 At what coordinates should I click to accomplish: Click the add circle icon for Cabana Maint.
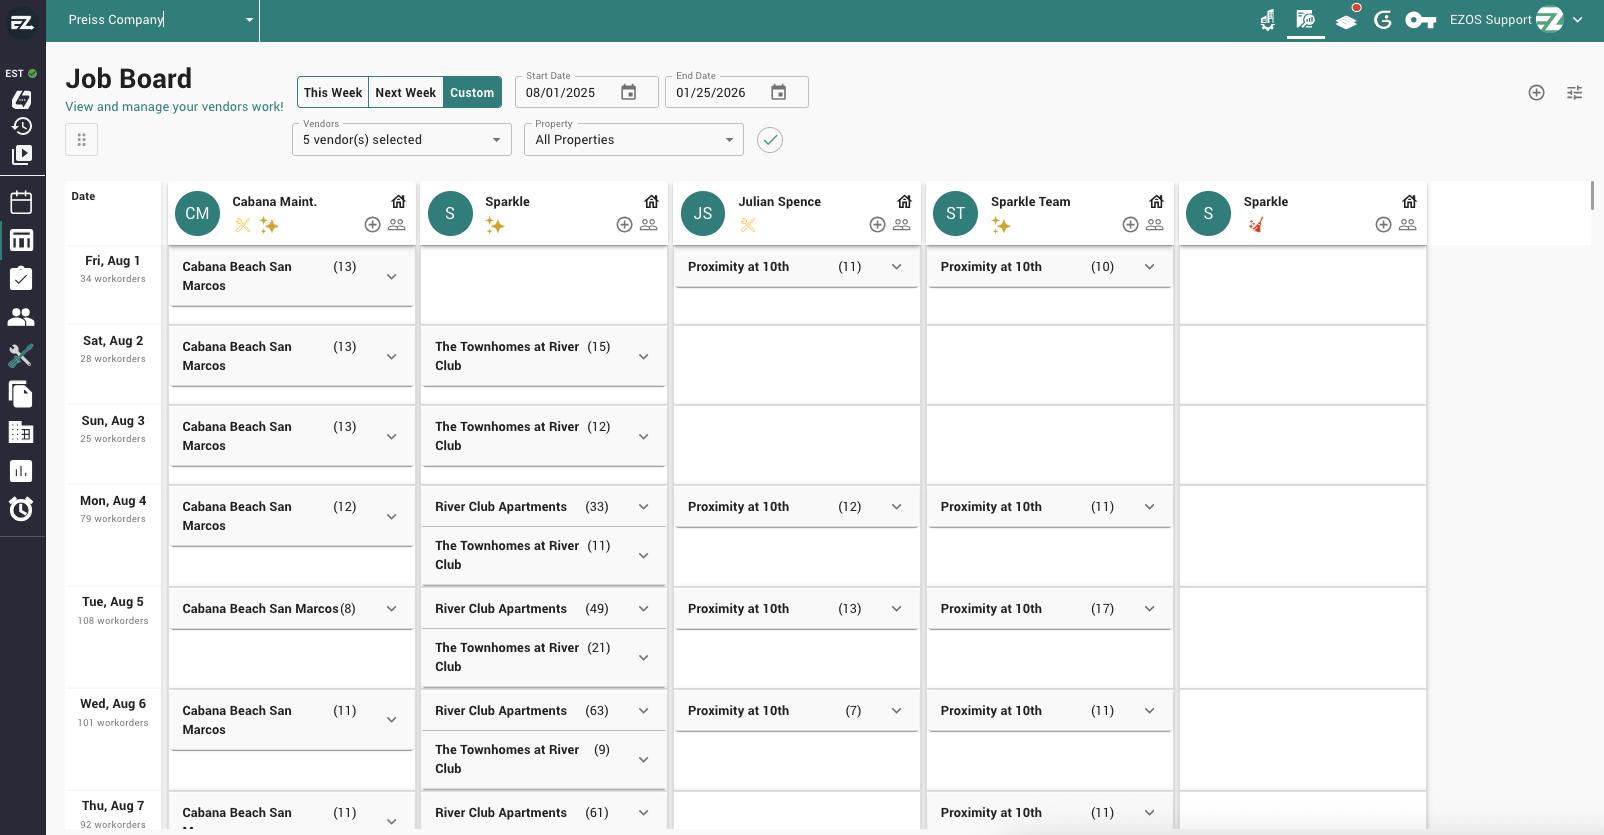tap(372, 225)
